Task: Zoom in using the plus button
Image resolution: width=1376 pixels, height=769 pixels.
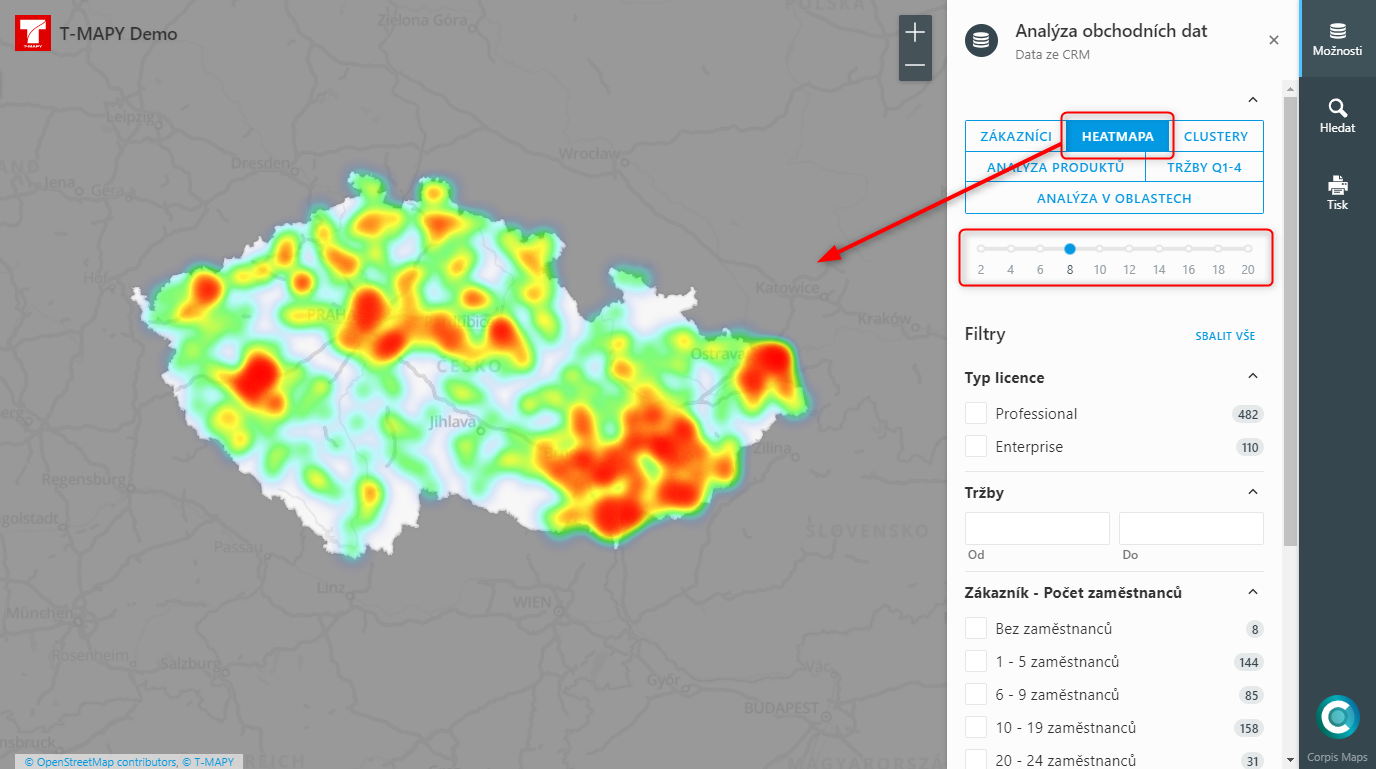Action: click(x=914, y=32)
